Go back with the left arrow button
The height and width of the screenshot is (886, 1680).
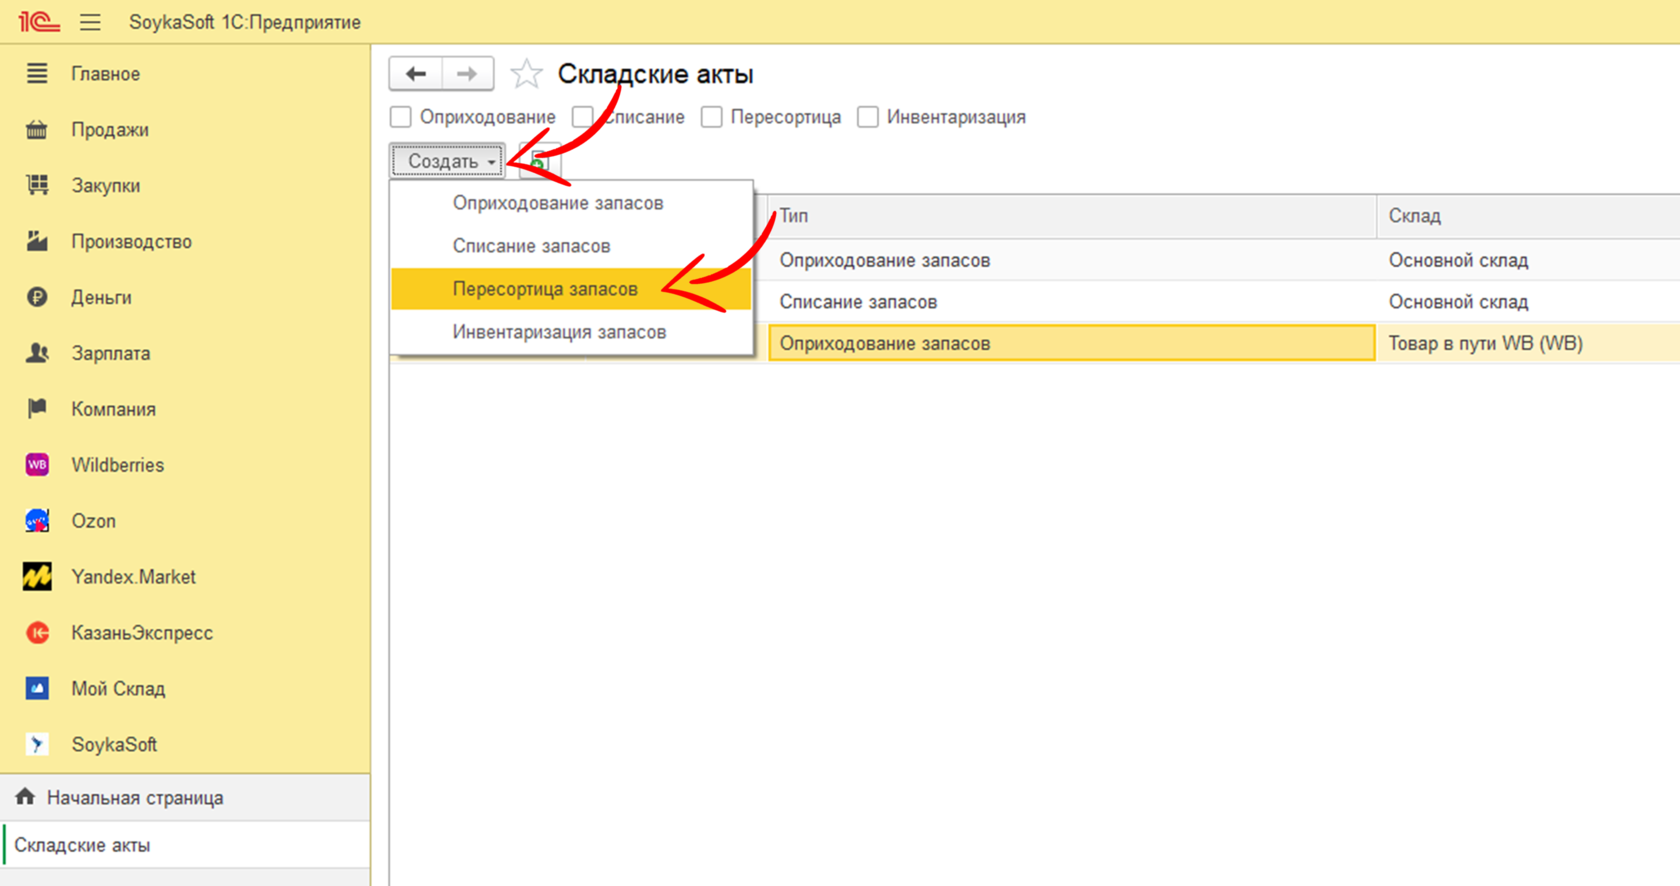point(415,74)
